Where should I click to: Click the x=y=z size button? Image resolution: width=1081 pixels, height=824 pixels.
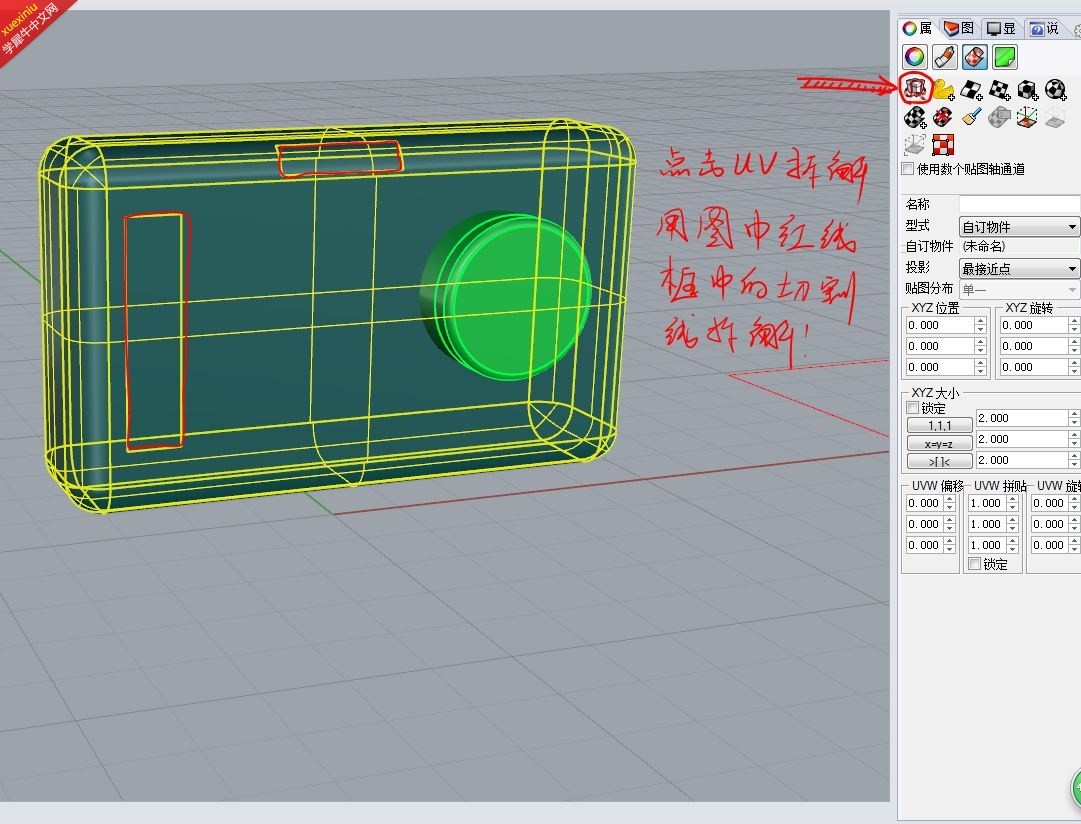[939, 443]
